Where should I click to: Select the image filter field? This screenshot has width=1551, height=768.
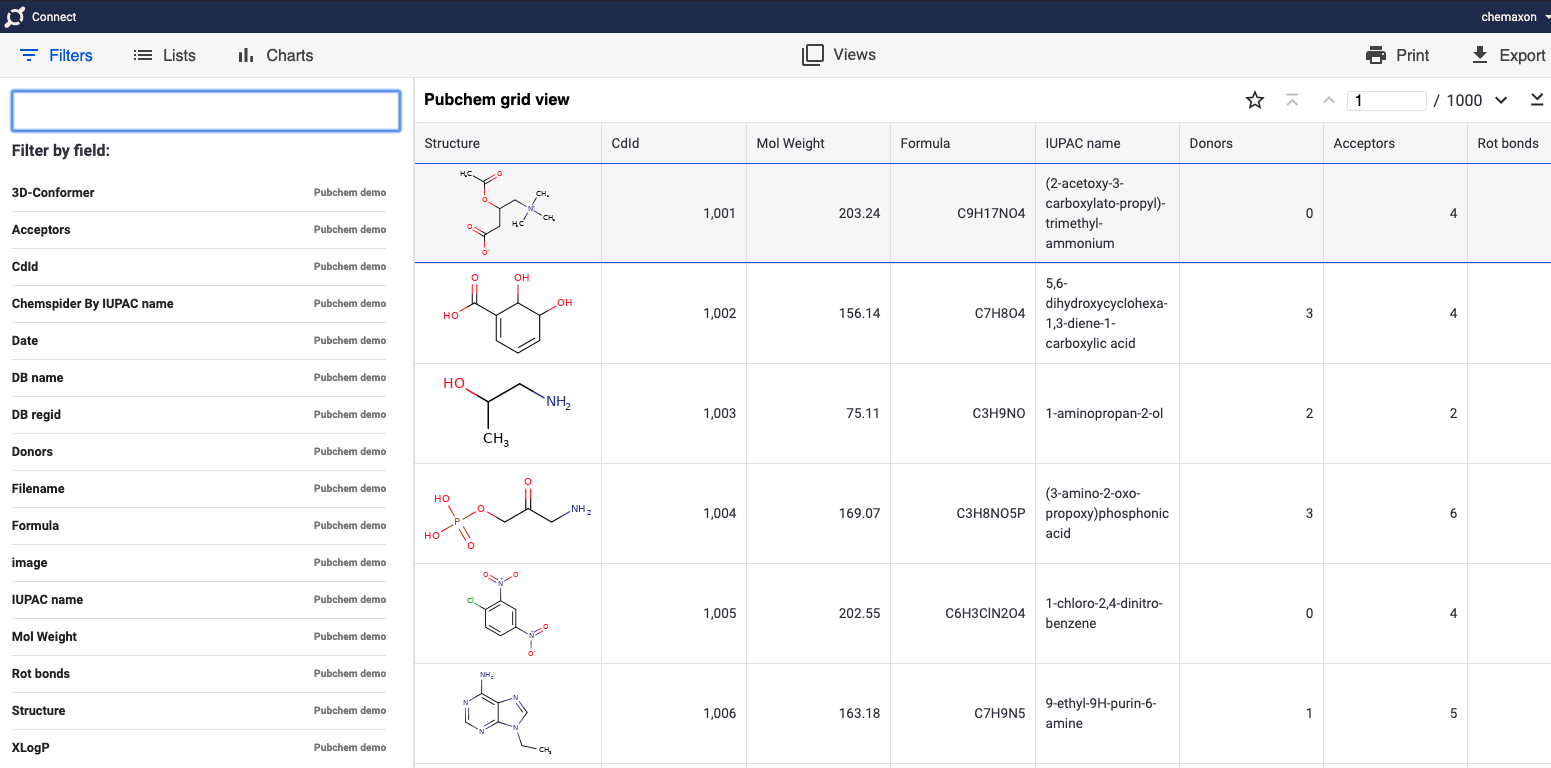coord(199,563)
